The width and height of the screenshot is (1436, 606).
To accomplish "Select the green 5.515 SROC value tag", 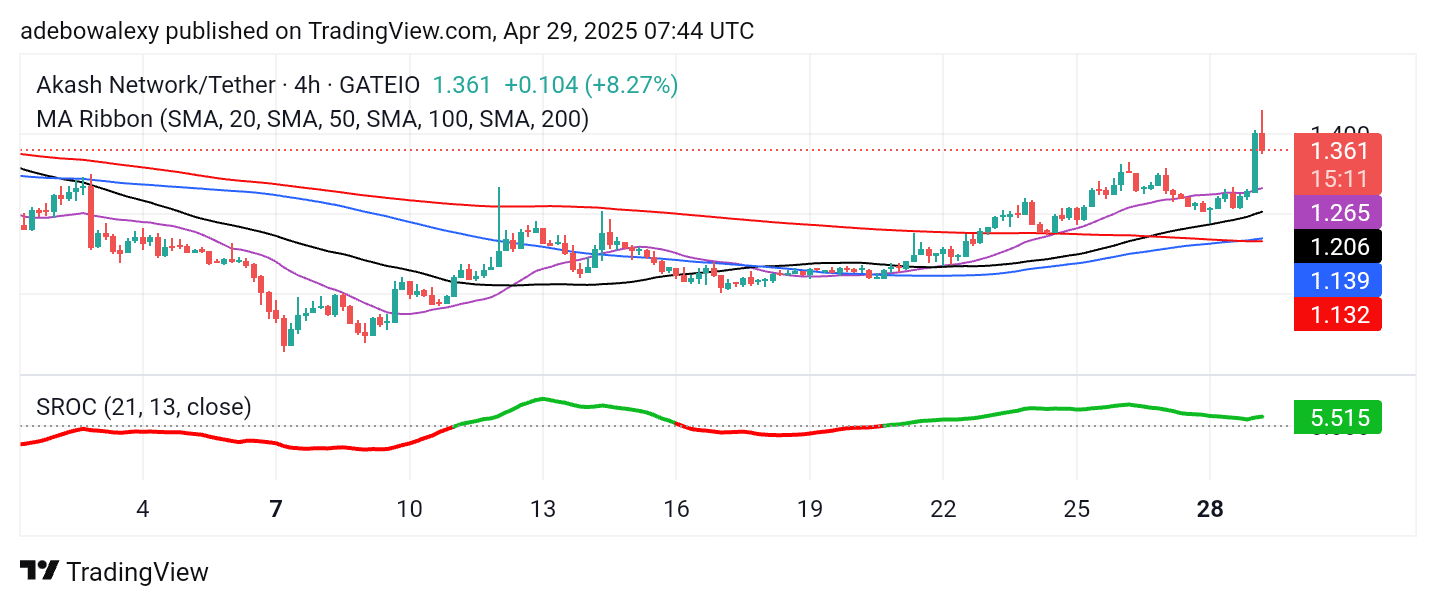I will [1338, 417].
